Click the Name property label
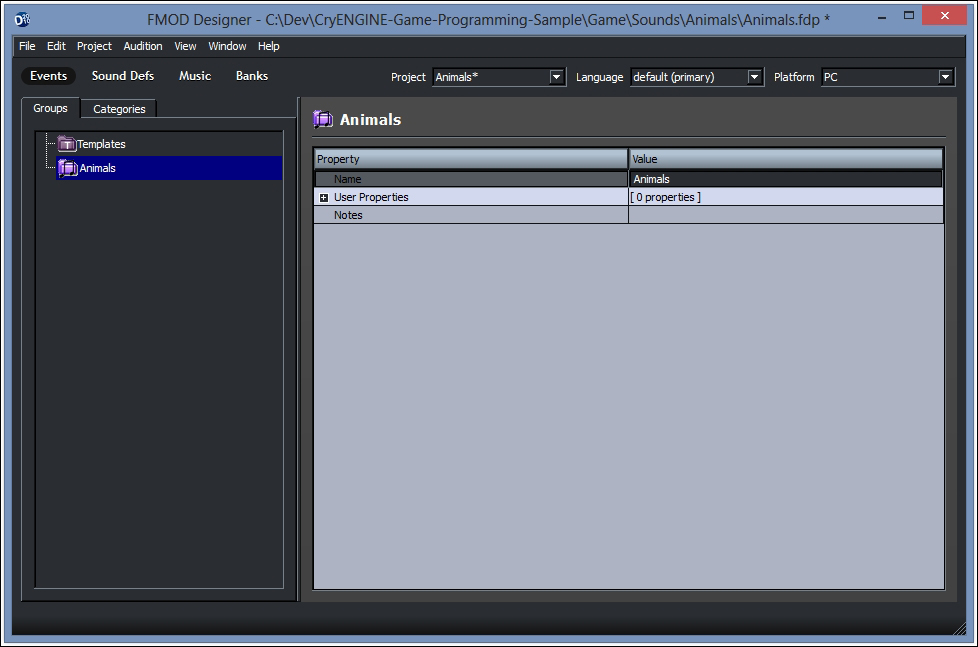 tap(347, 179)
